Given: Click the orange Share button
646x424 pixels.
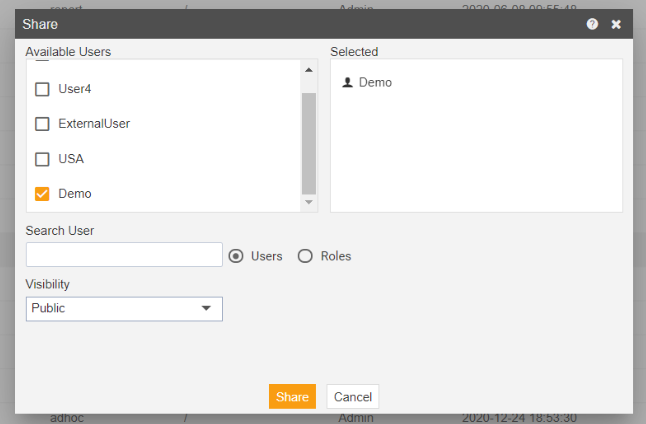Looking at the screenshot, I should [x=292, y=396].
